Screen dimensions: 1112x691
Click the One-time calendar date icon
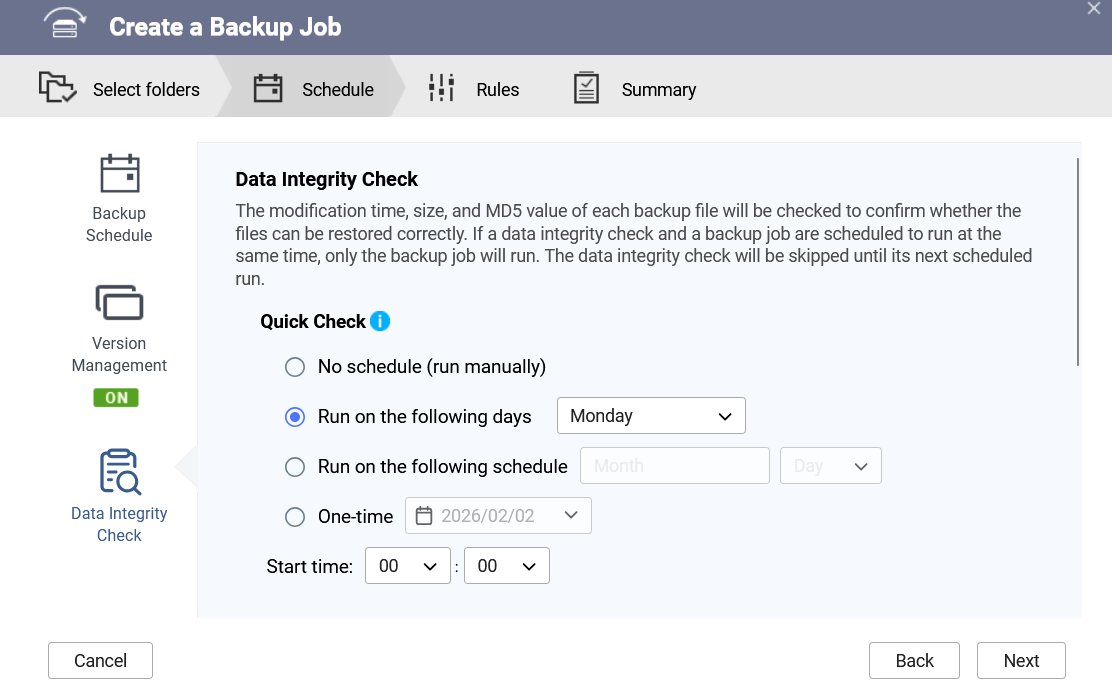click(424, 516)
